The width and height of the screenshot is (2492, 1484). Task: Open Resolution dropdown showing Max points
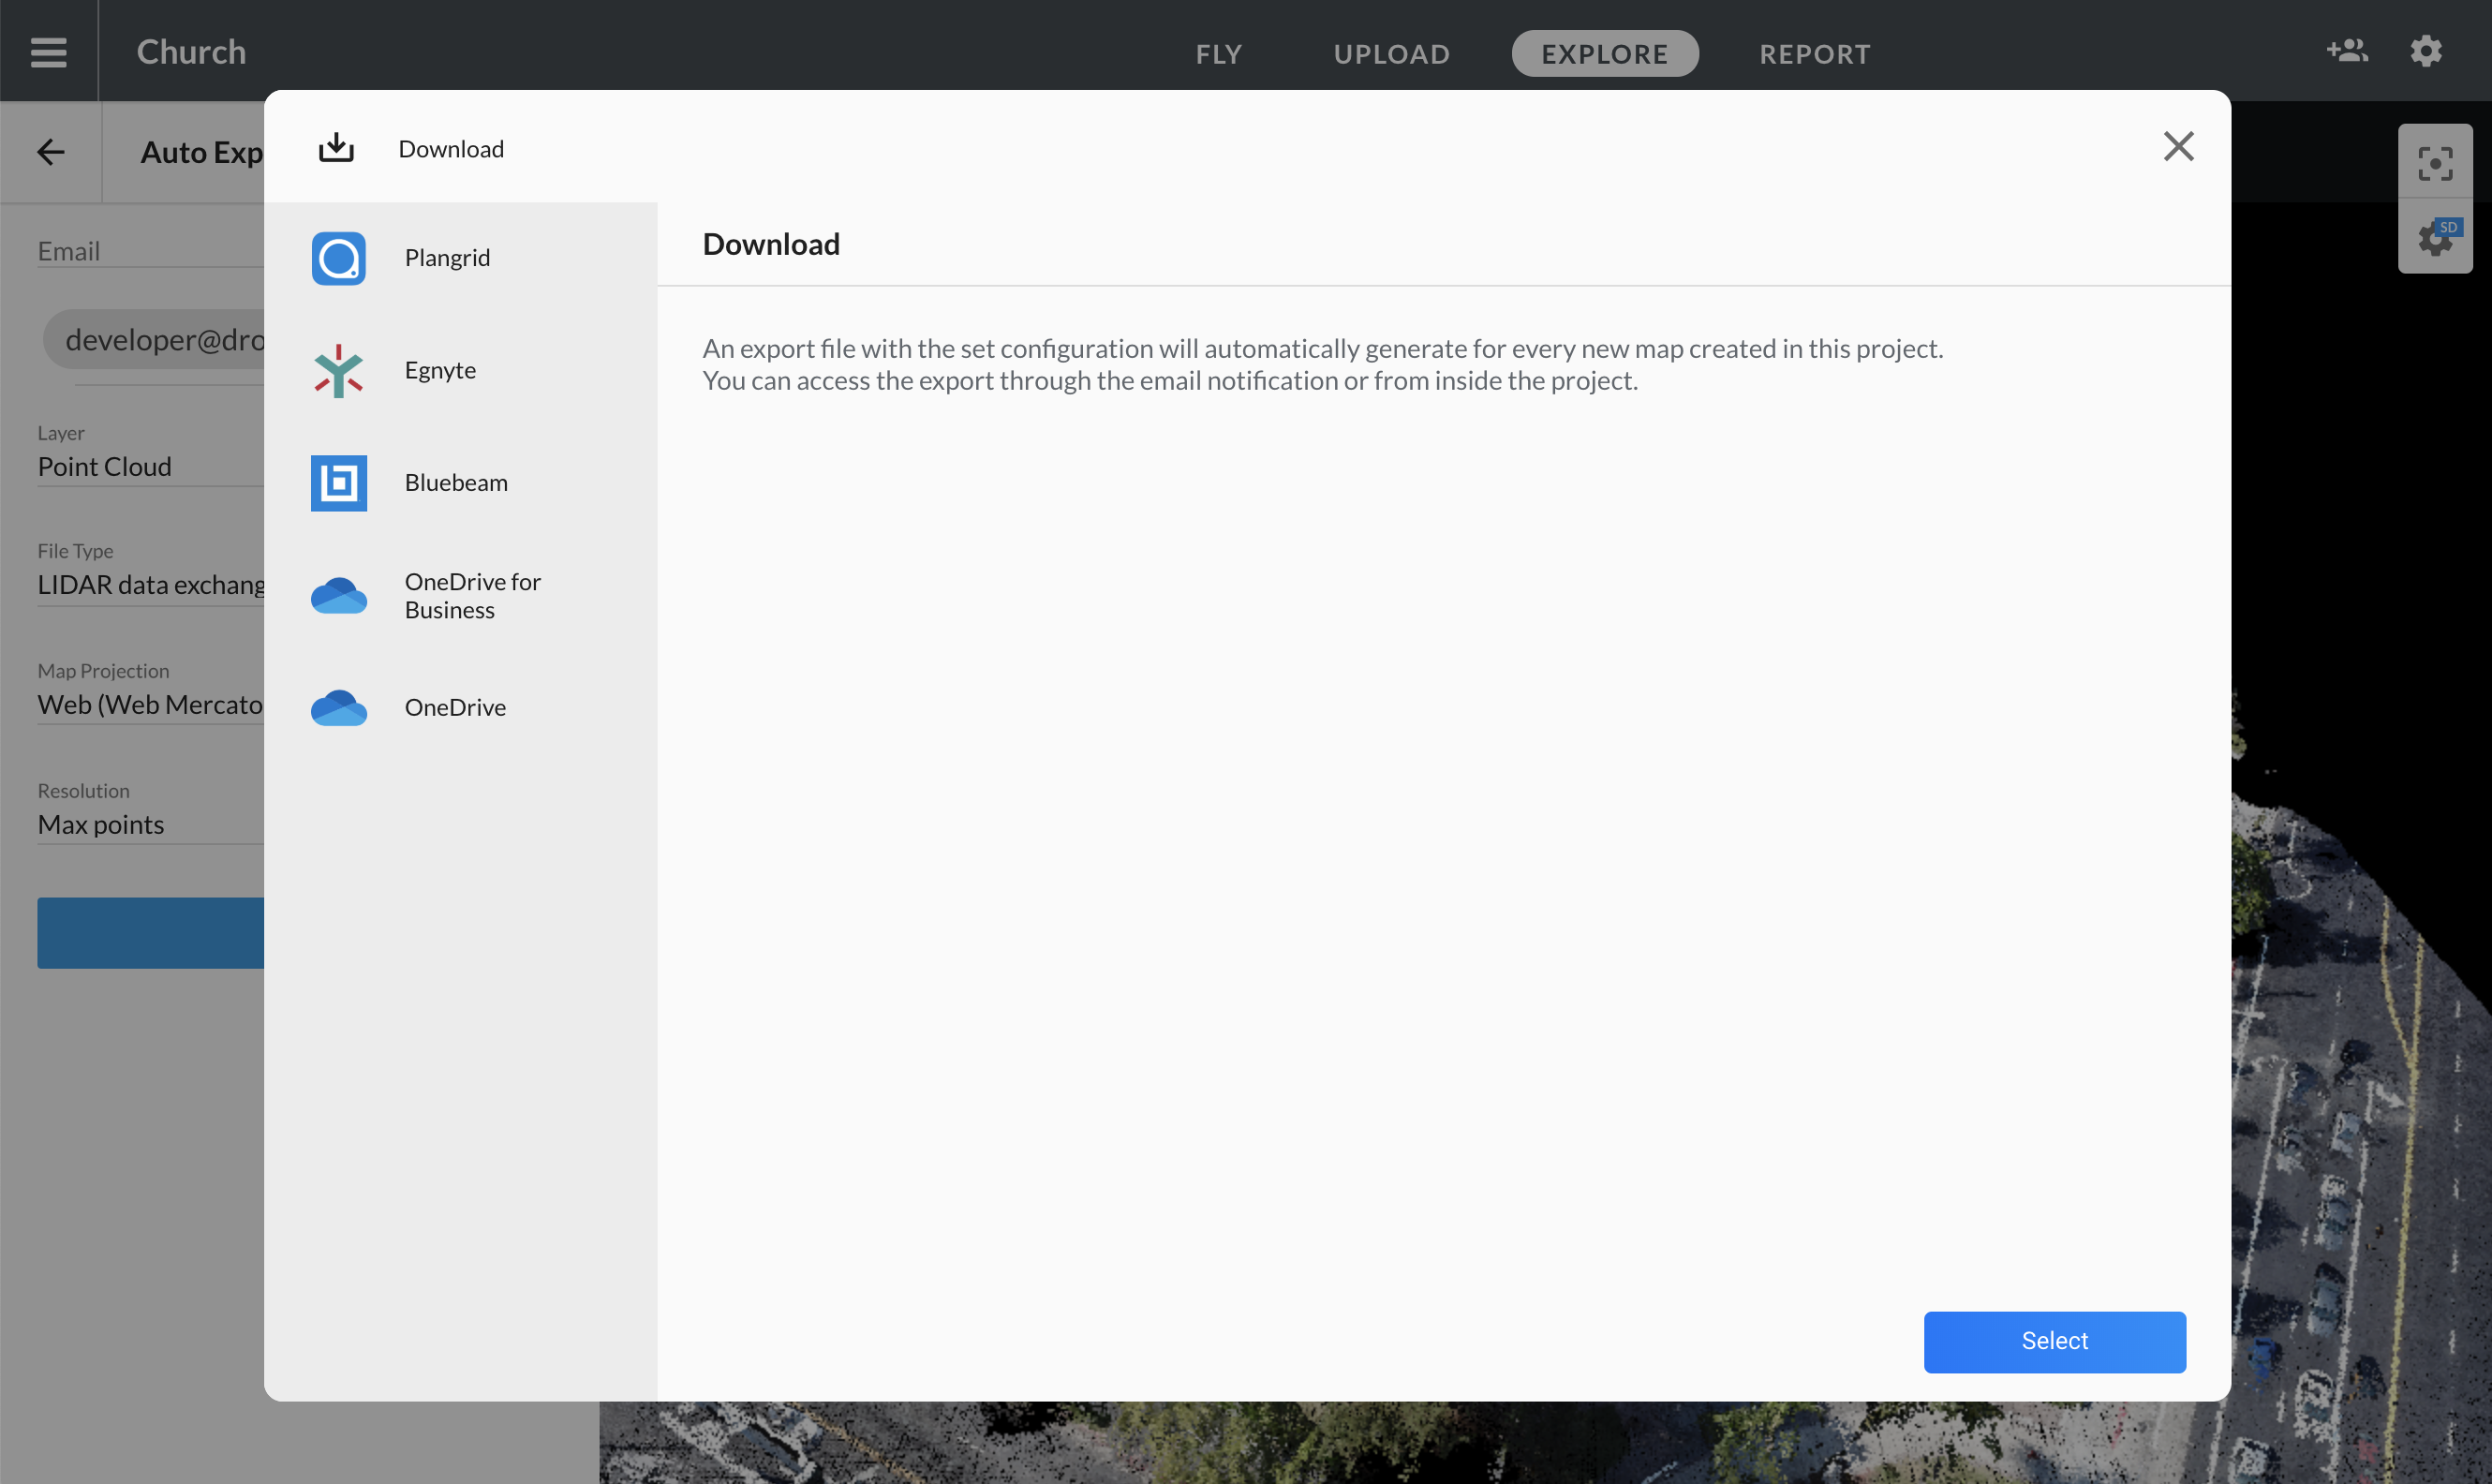coord(150,825)
